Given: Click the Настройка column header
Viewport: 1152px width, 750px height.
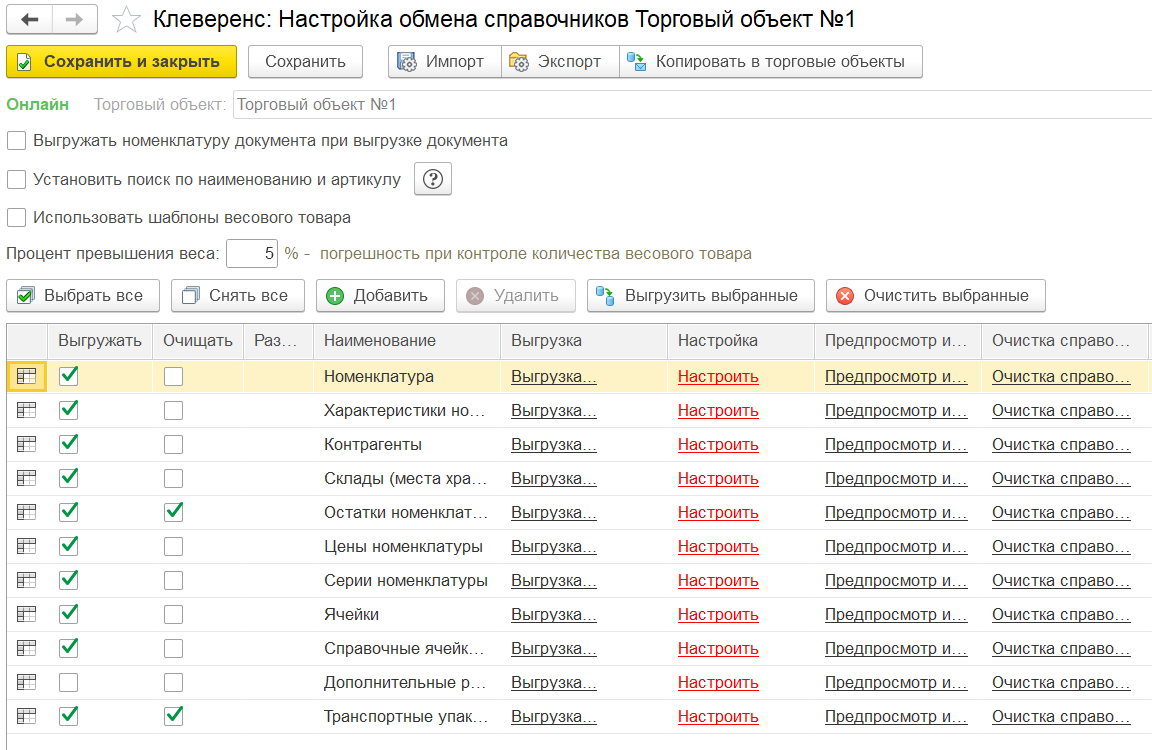Looking at the screenshot, I should 741,341.
